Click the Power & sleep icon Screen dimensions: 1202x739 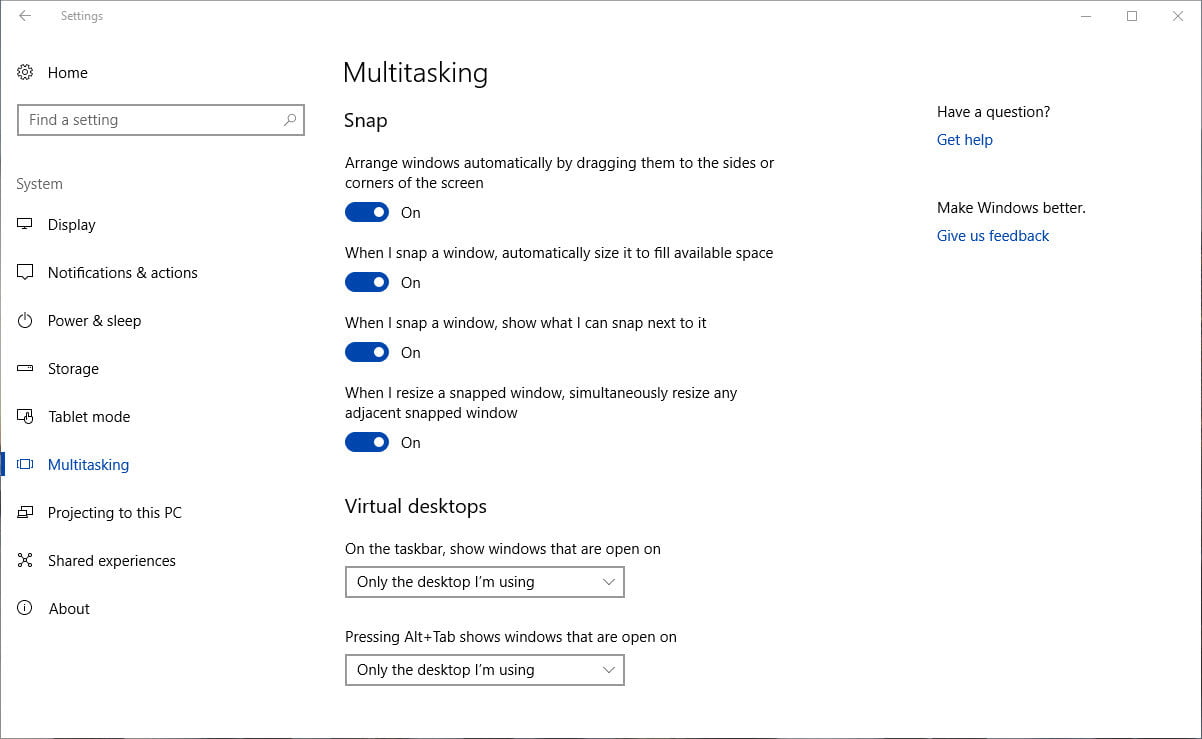(25, 320)
